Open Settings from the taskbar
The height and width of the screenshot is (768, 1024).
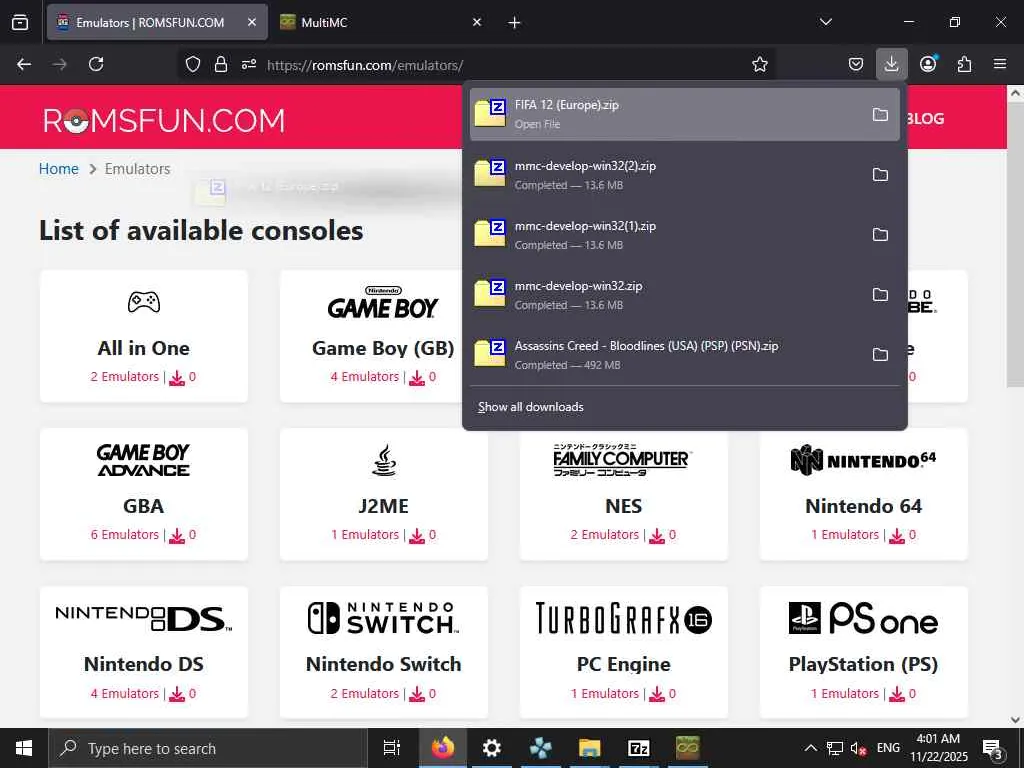click(491, 748)
